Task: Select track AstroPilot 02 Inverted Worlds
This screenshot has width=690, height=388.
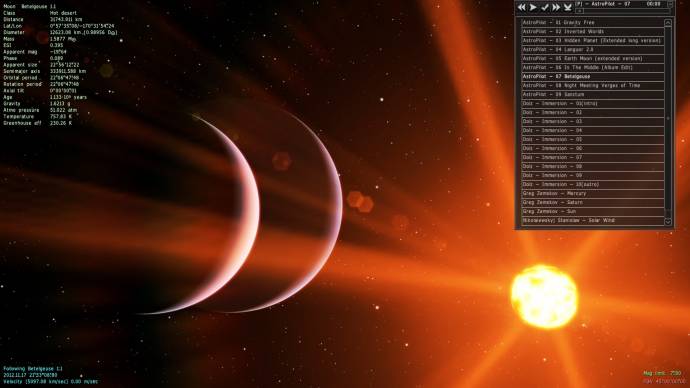Action: click(592, 32)
